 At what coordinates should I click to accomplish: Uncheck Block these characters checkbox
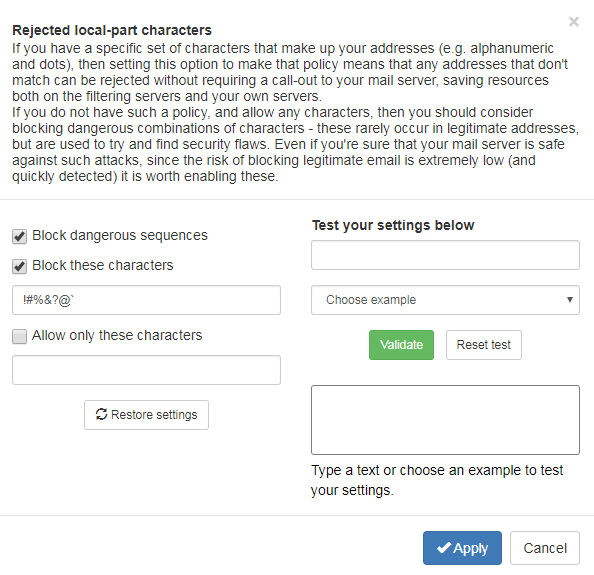[19, 266]
